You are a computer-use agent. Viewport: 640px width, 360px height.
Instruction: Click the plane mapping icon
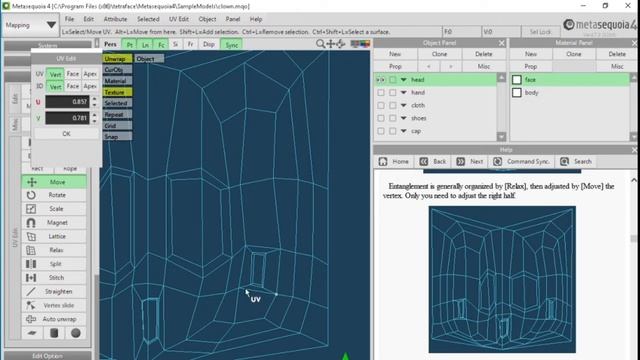[32, 333]
